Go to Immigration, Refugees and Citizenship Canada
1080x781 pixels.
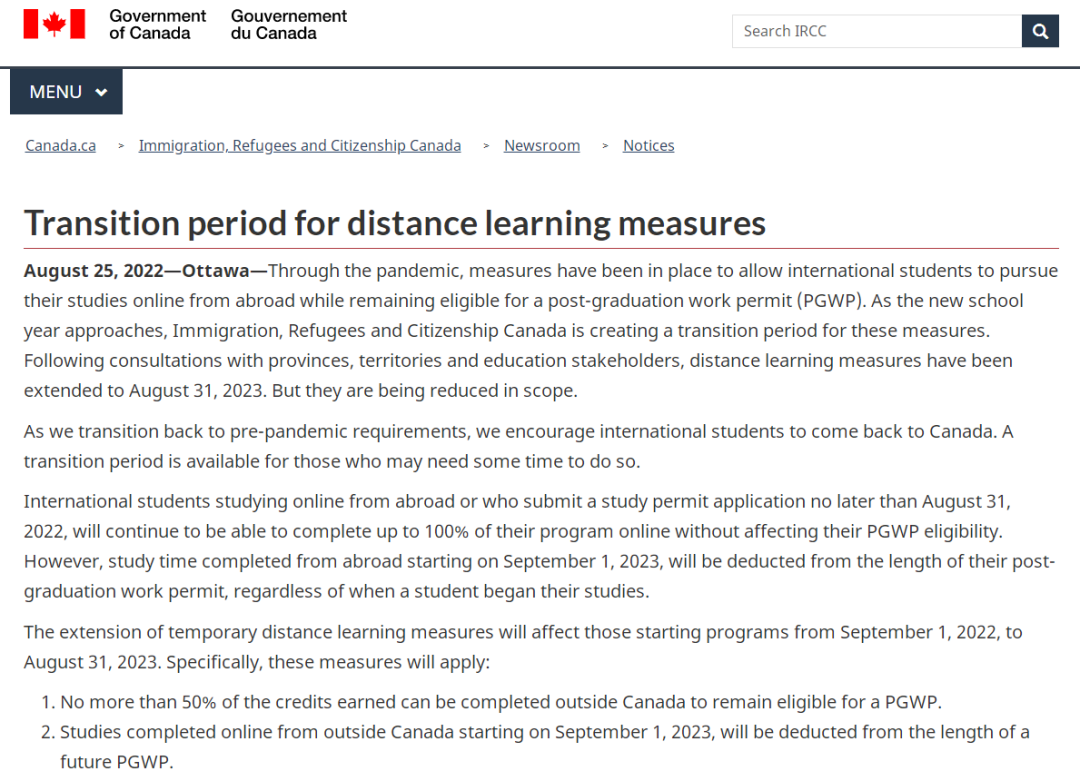point(300,146)
